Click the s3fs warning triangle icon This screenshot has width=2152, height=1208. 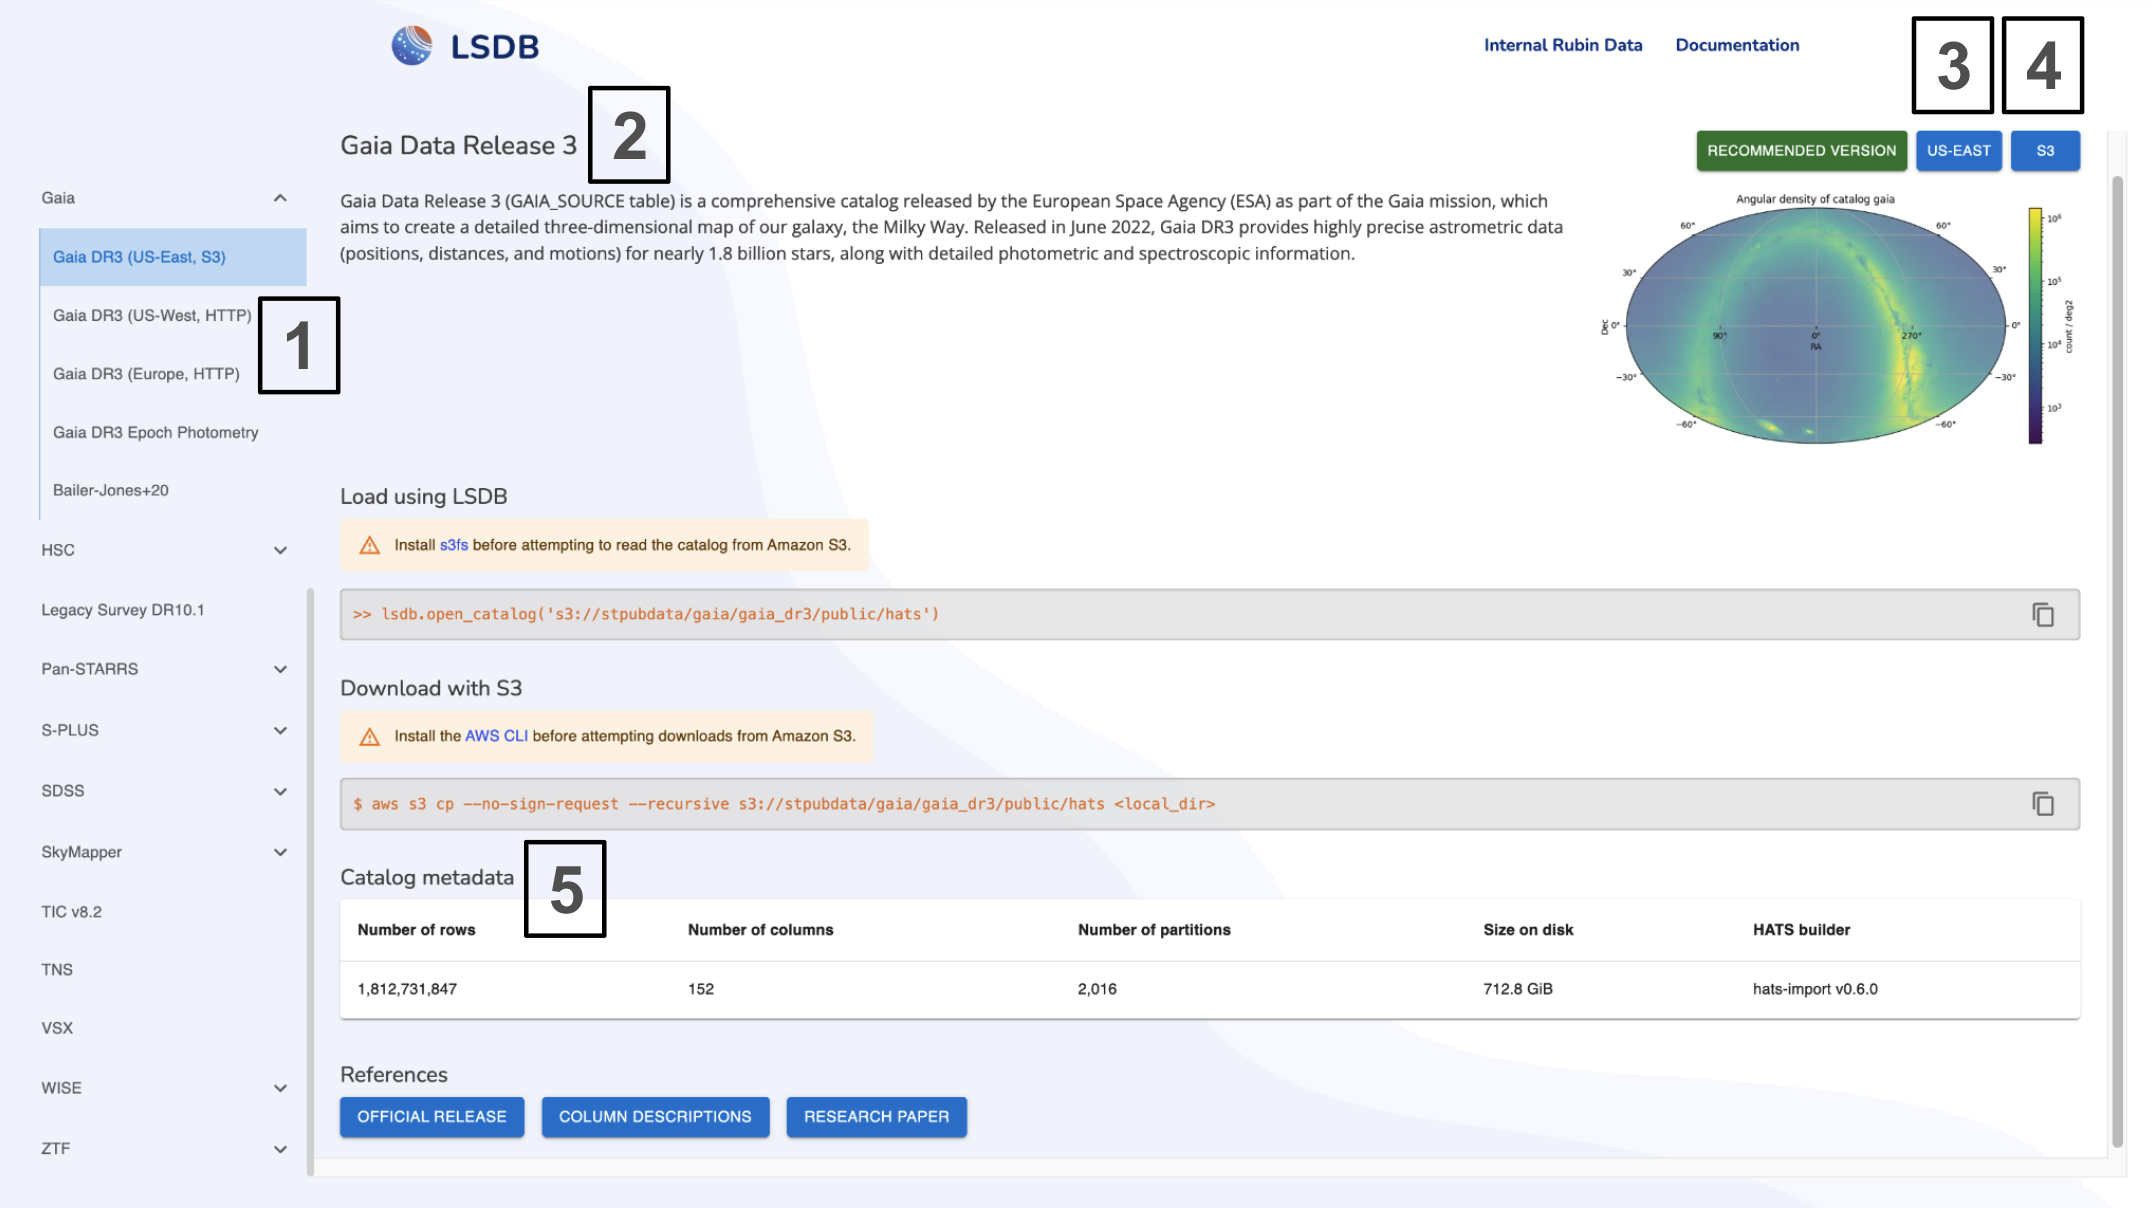369,545
